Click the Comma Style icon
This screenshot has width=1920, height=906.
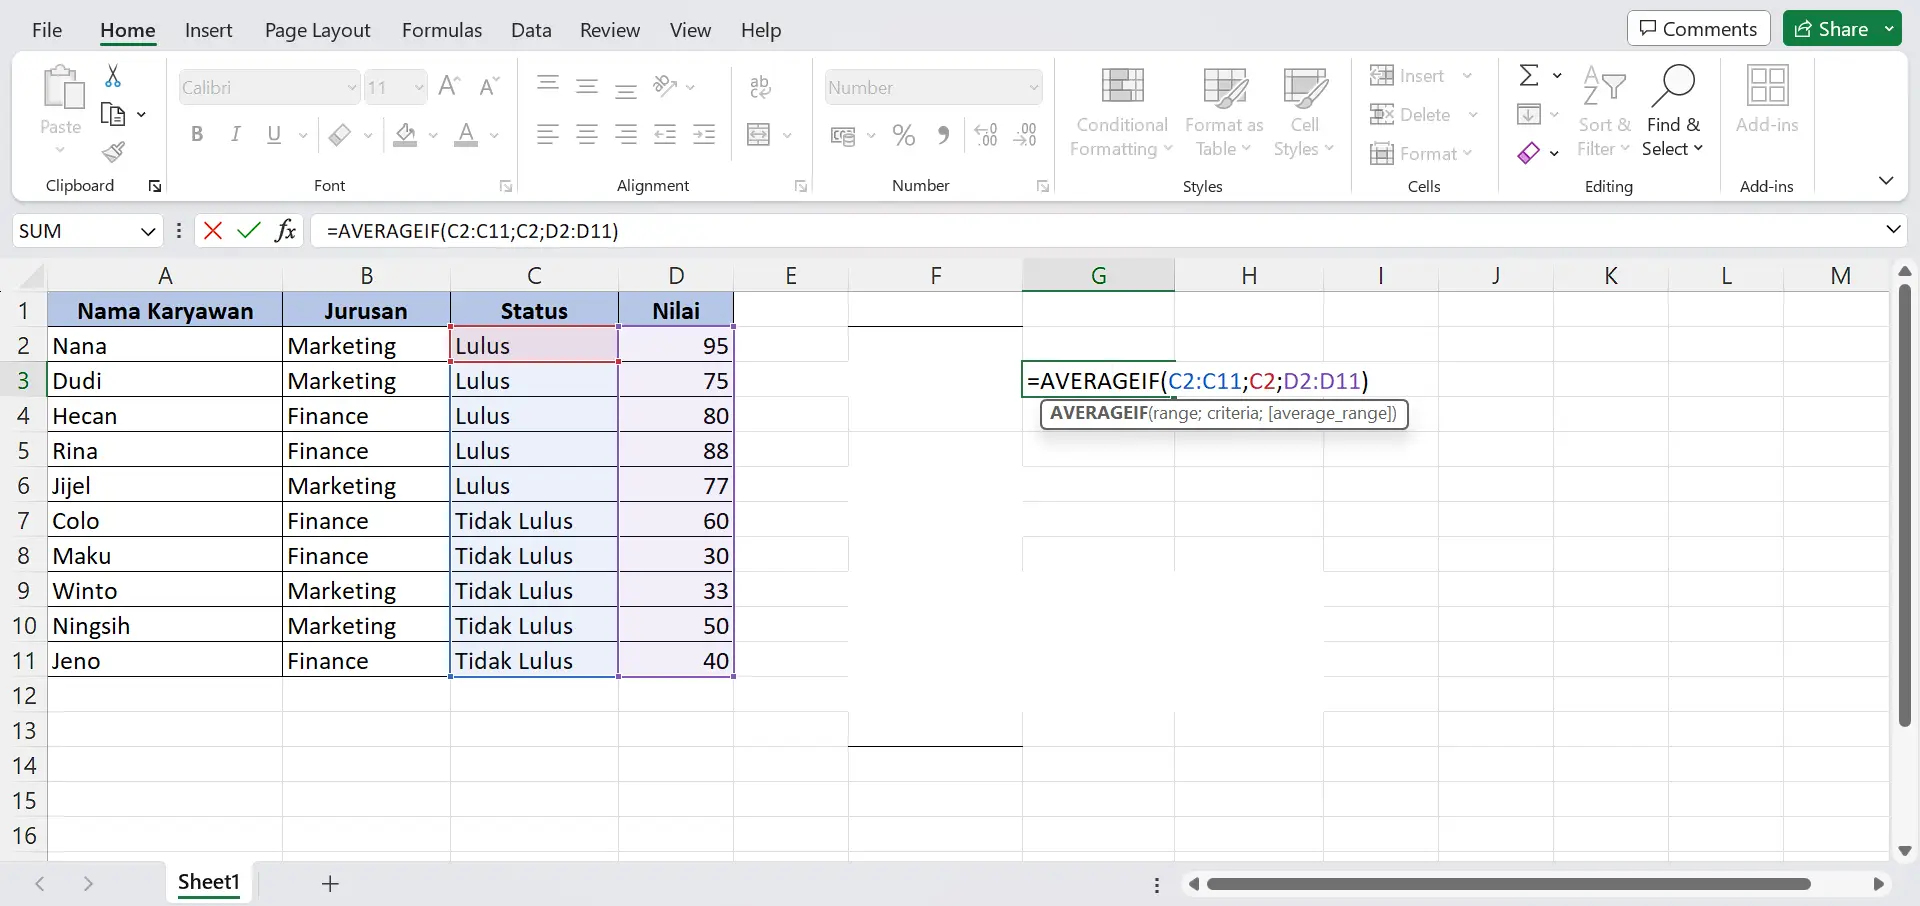point(943,135)
